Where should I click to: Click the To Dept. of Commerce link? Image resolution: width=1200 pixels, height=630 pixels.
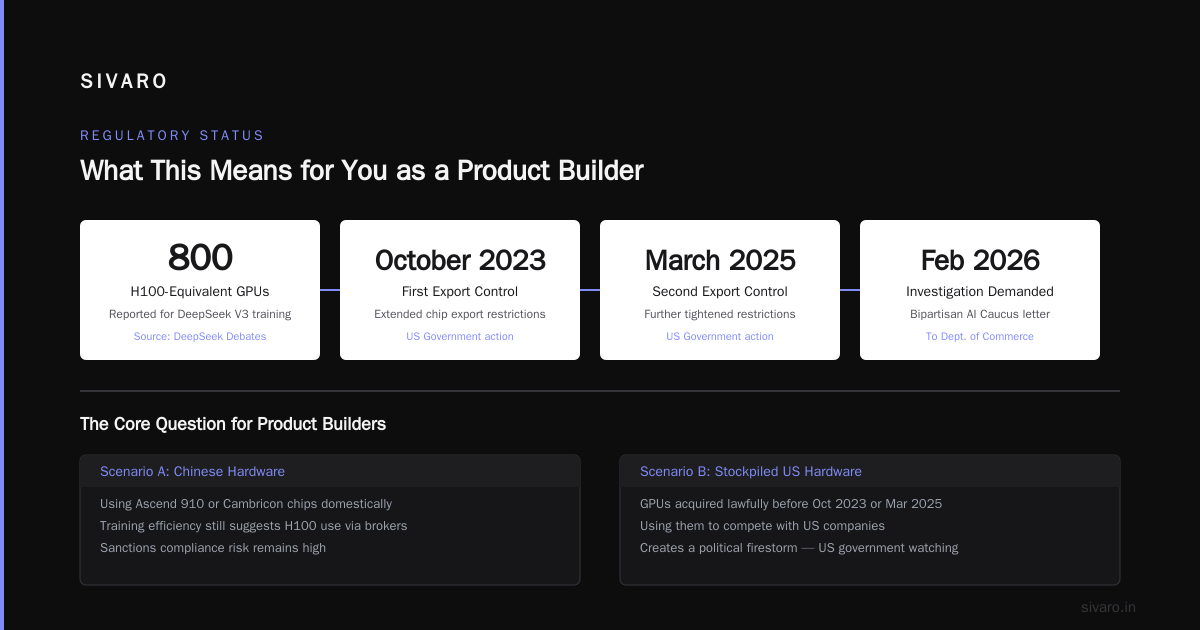980,337
